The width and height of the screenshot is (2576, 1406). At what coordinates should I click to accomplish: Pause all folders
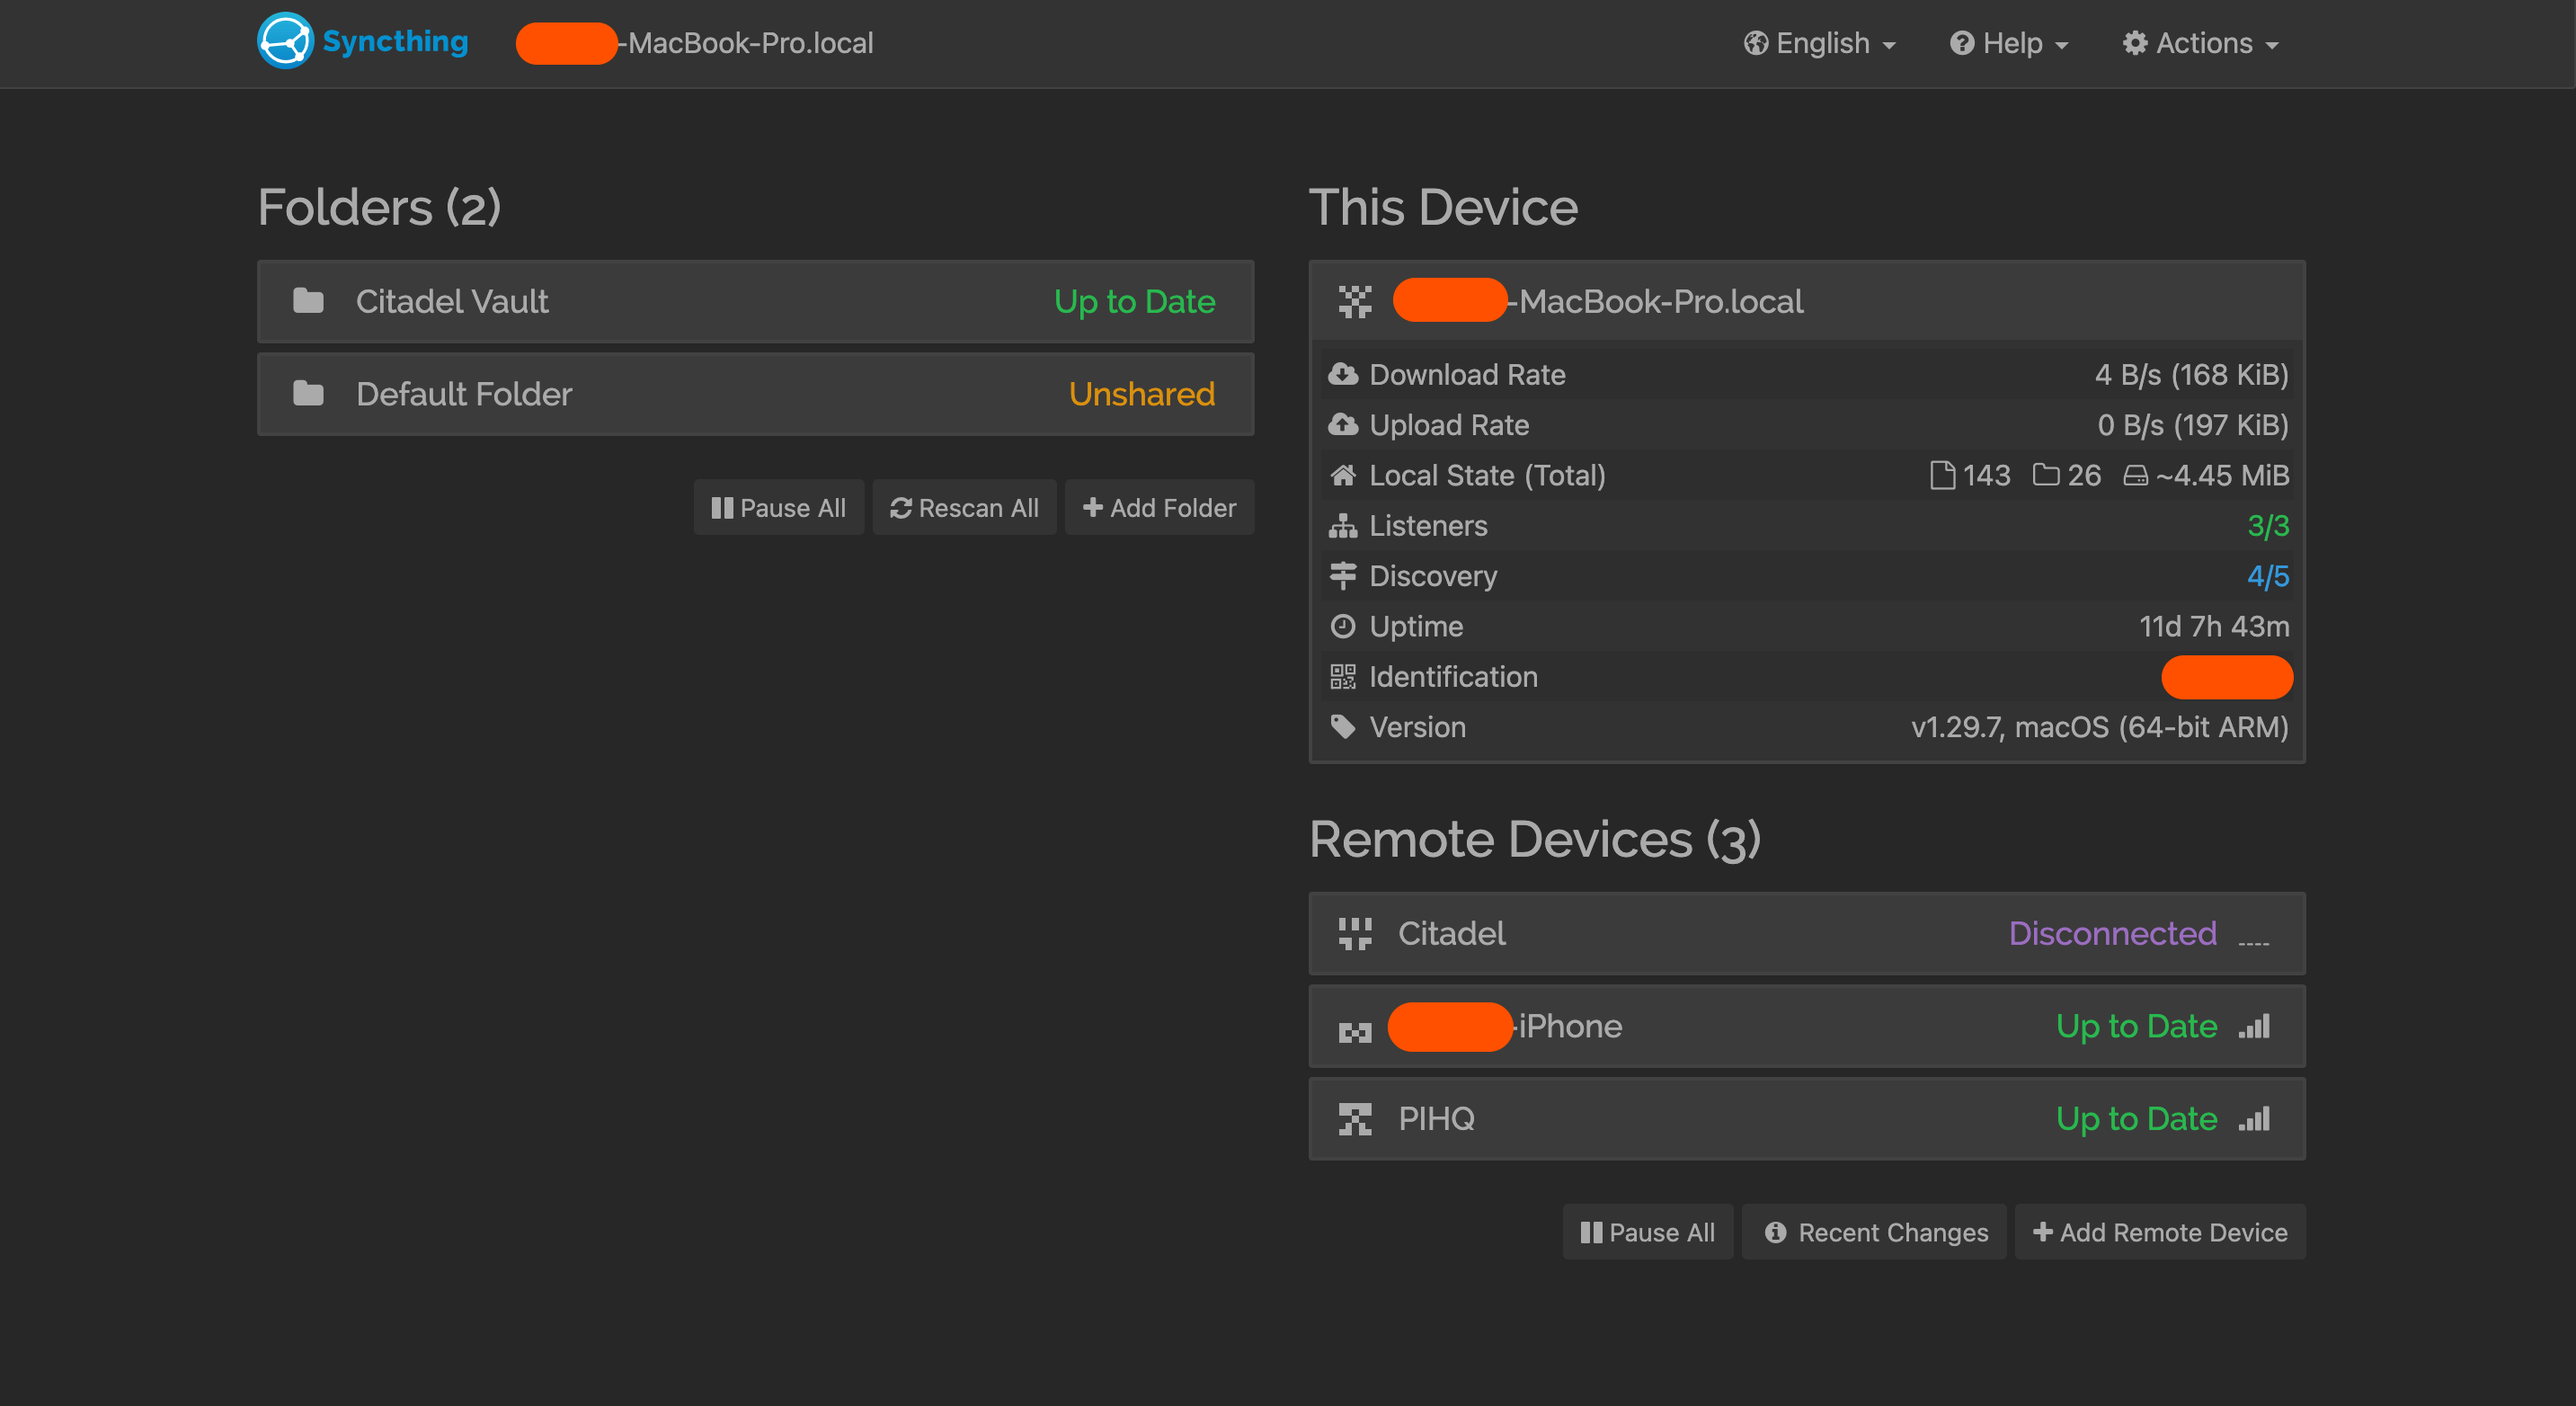[x=778, y=508]
